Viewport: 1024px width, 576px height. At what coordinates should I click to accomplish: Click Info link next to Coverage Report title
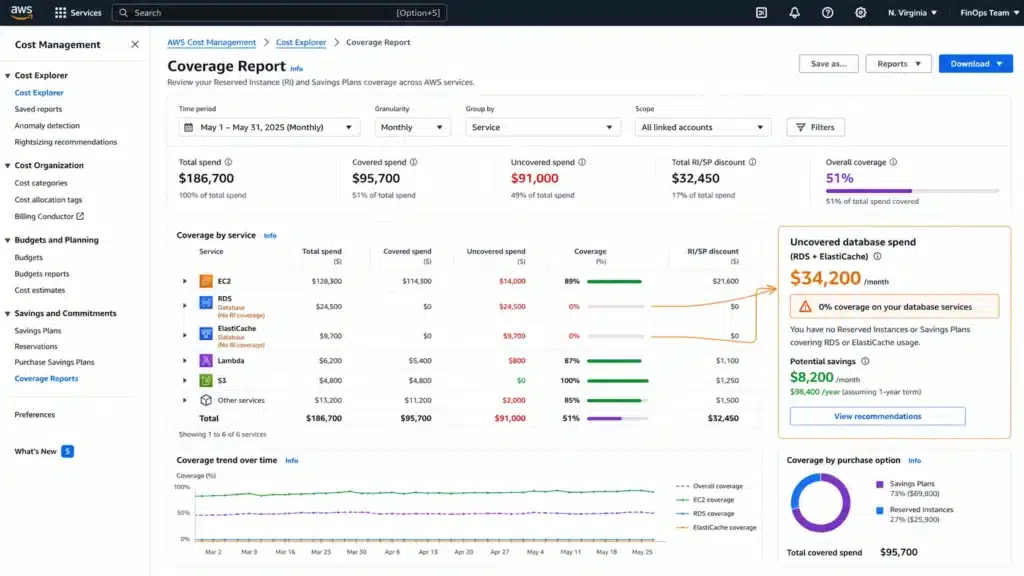pos(296,69)
